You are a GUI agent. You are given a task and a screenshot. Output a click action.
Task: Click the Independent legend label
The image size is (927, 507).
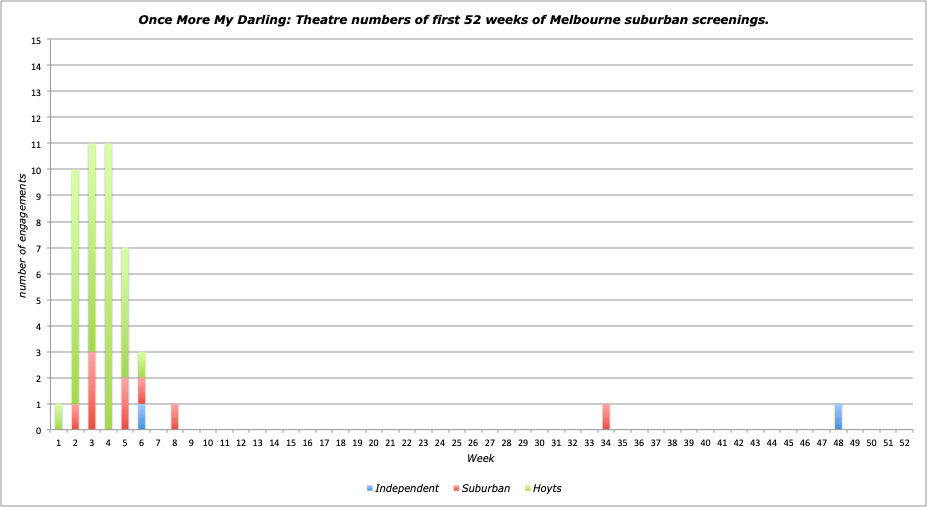pos(407,488)
